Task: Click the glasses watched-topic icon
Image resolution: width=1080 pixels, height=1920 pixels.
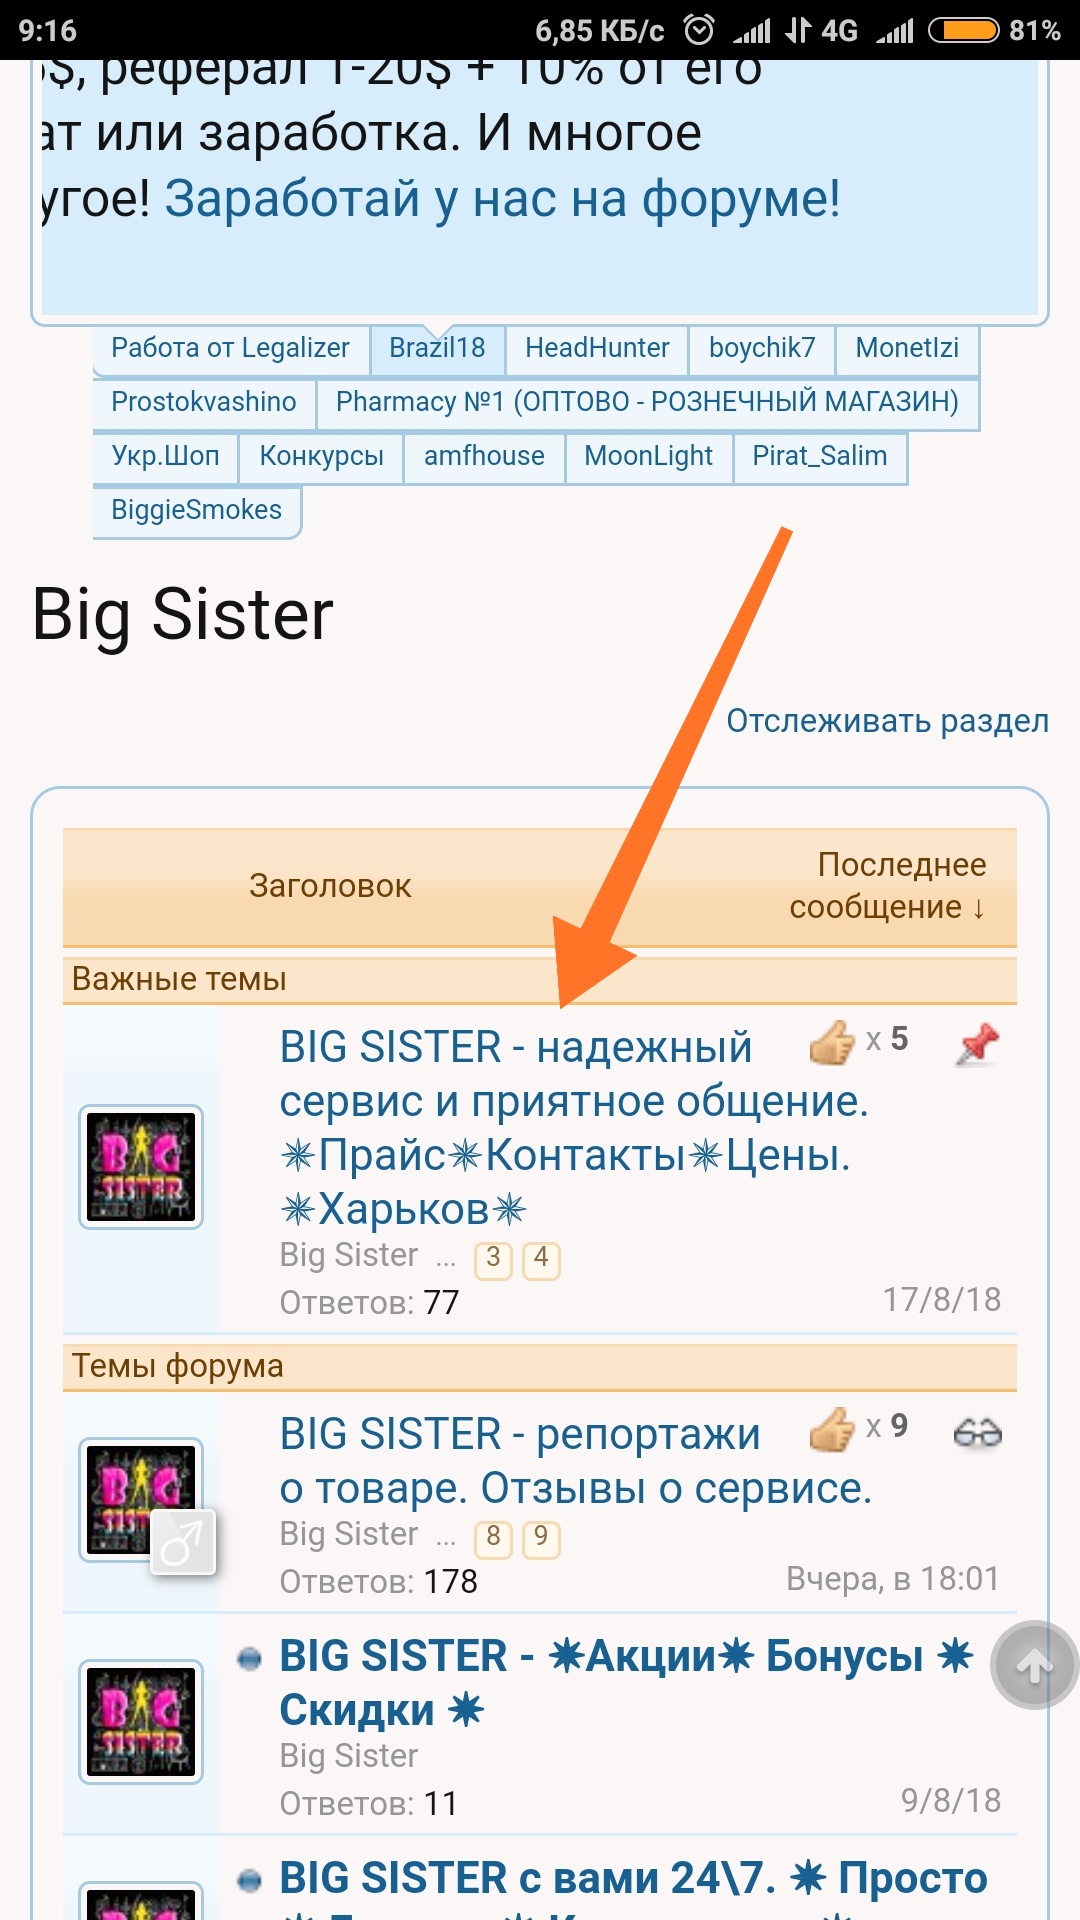Action: (x=977, y=1433)
